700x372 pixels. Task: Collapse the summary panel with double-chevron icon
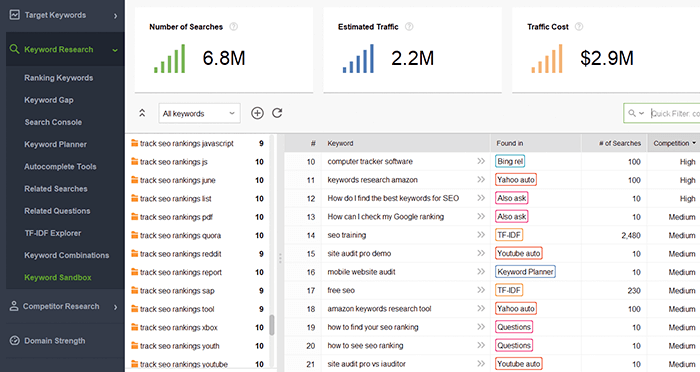[142, 113]
